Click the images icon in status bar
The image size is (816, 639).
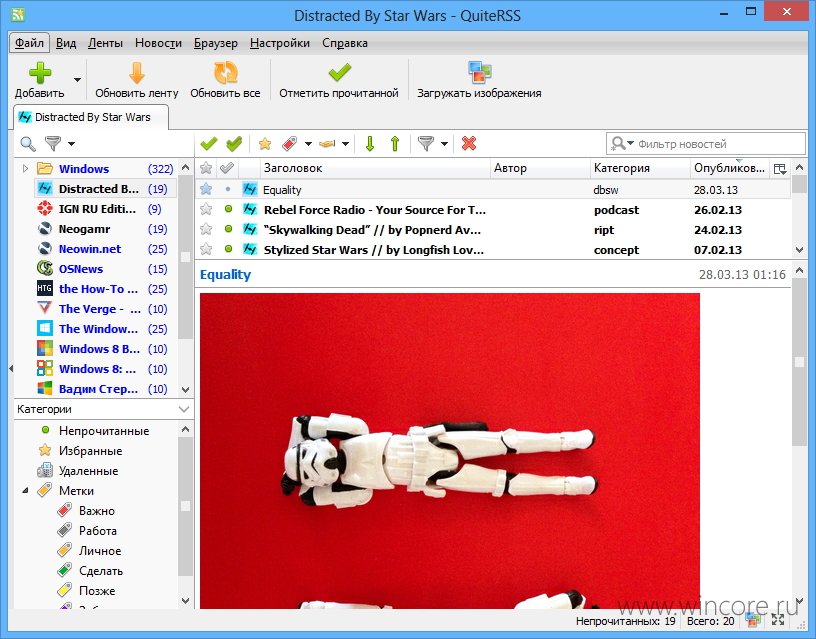[x=753, y=619]
